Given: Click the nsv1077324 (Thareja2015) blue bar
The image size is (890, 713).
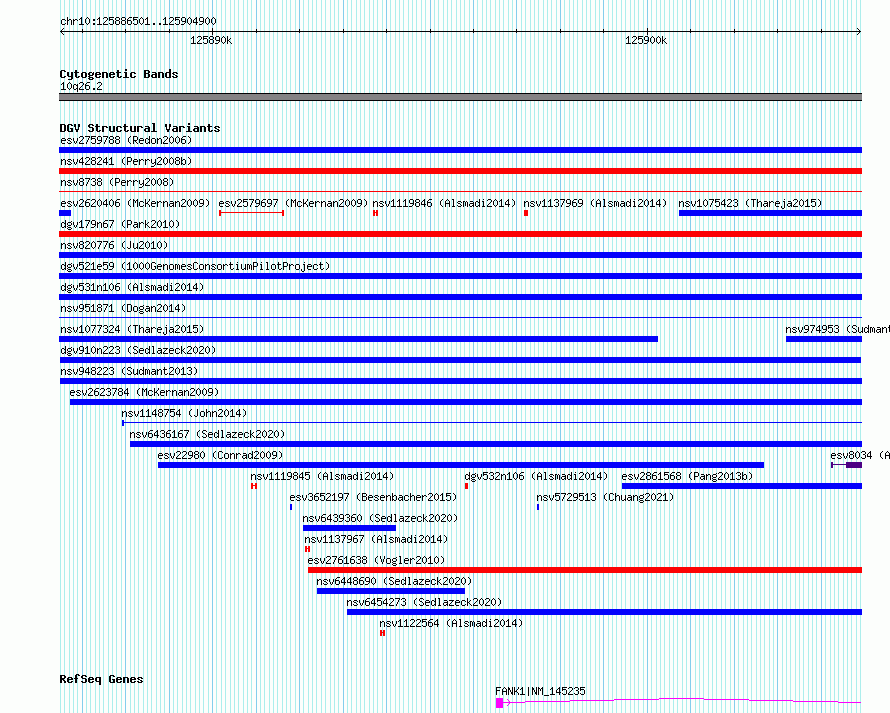Looking at the screenshot, I should pos(359,339).
